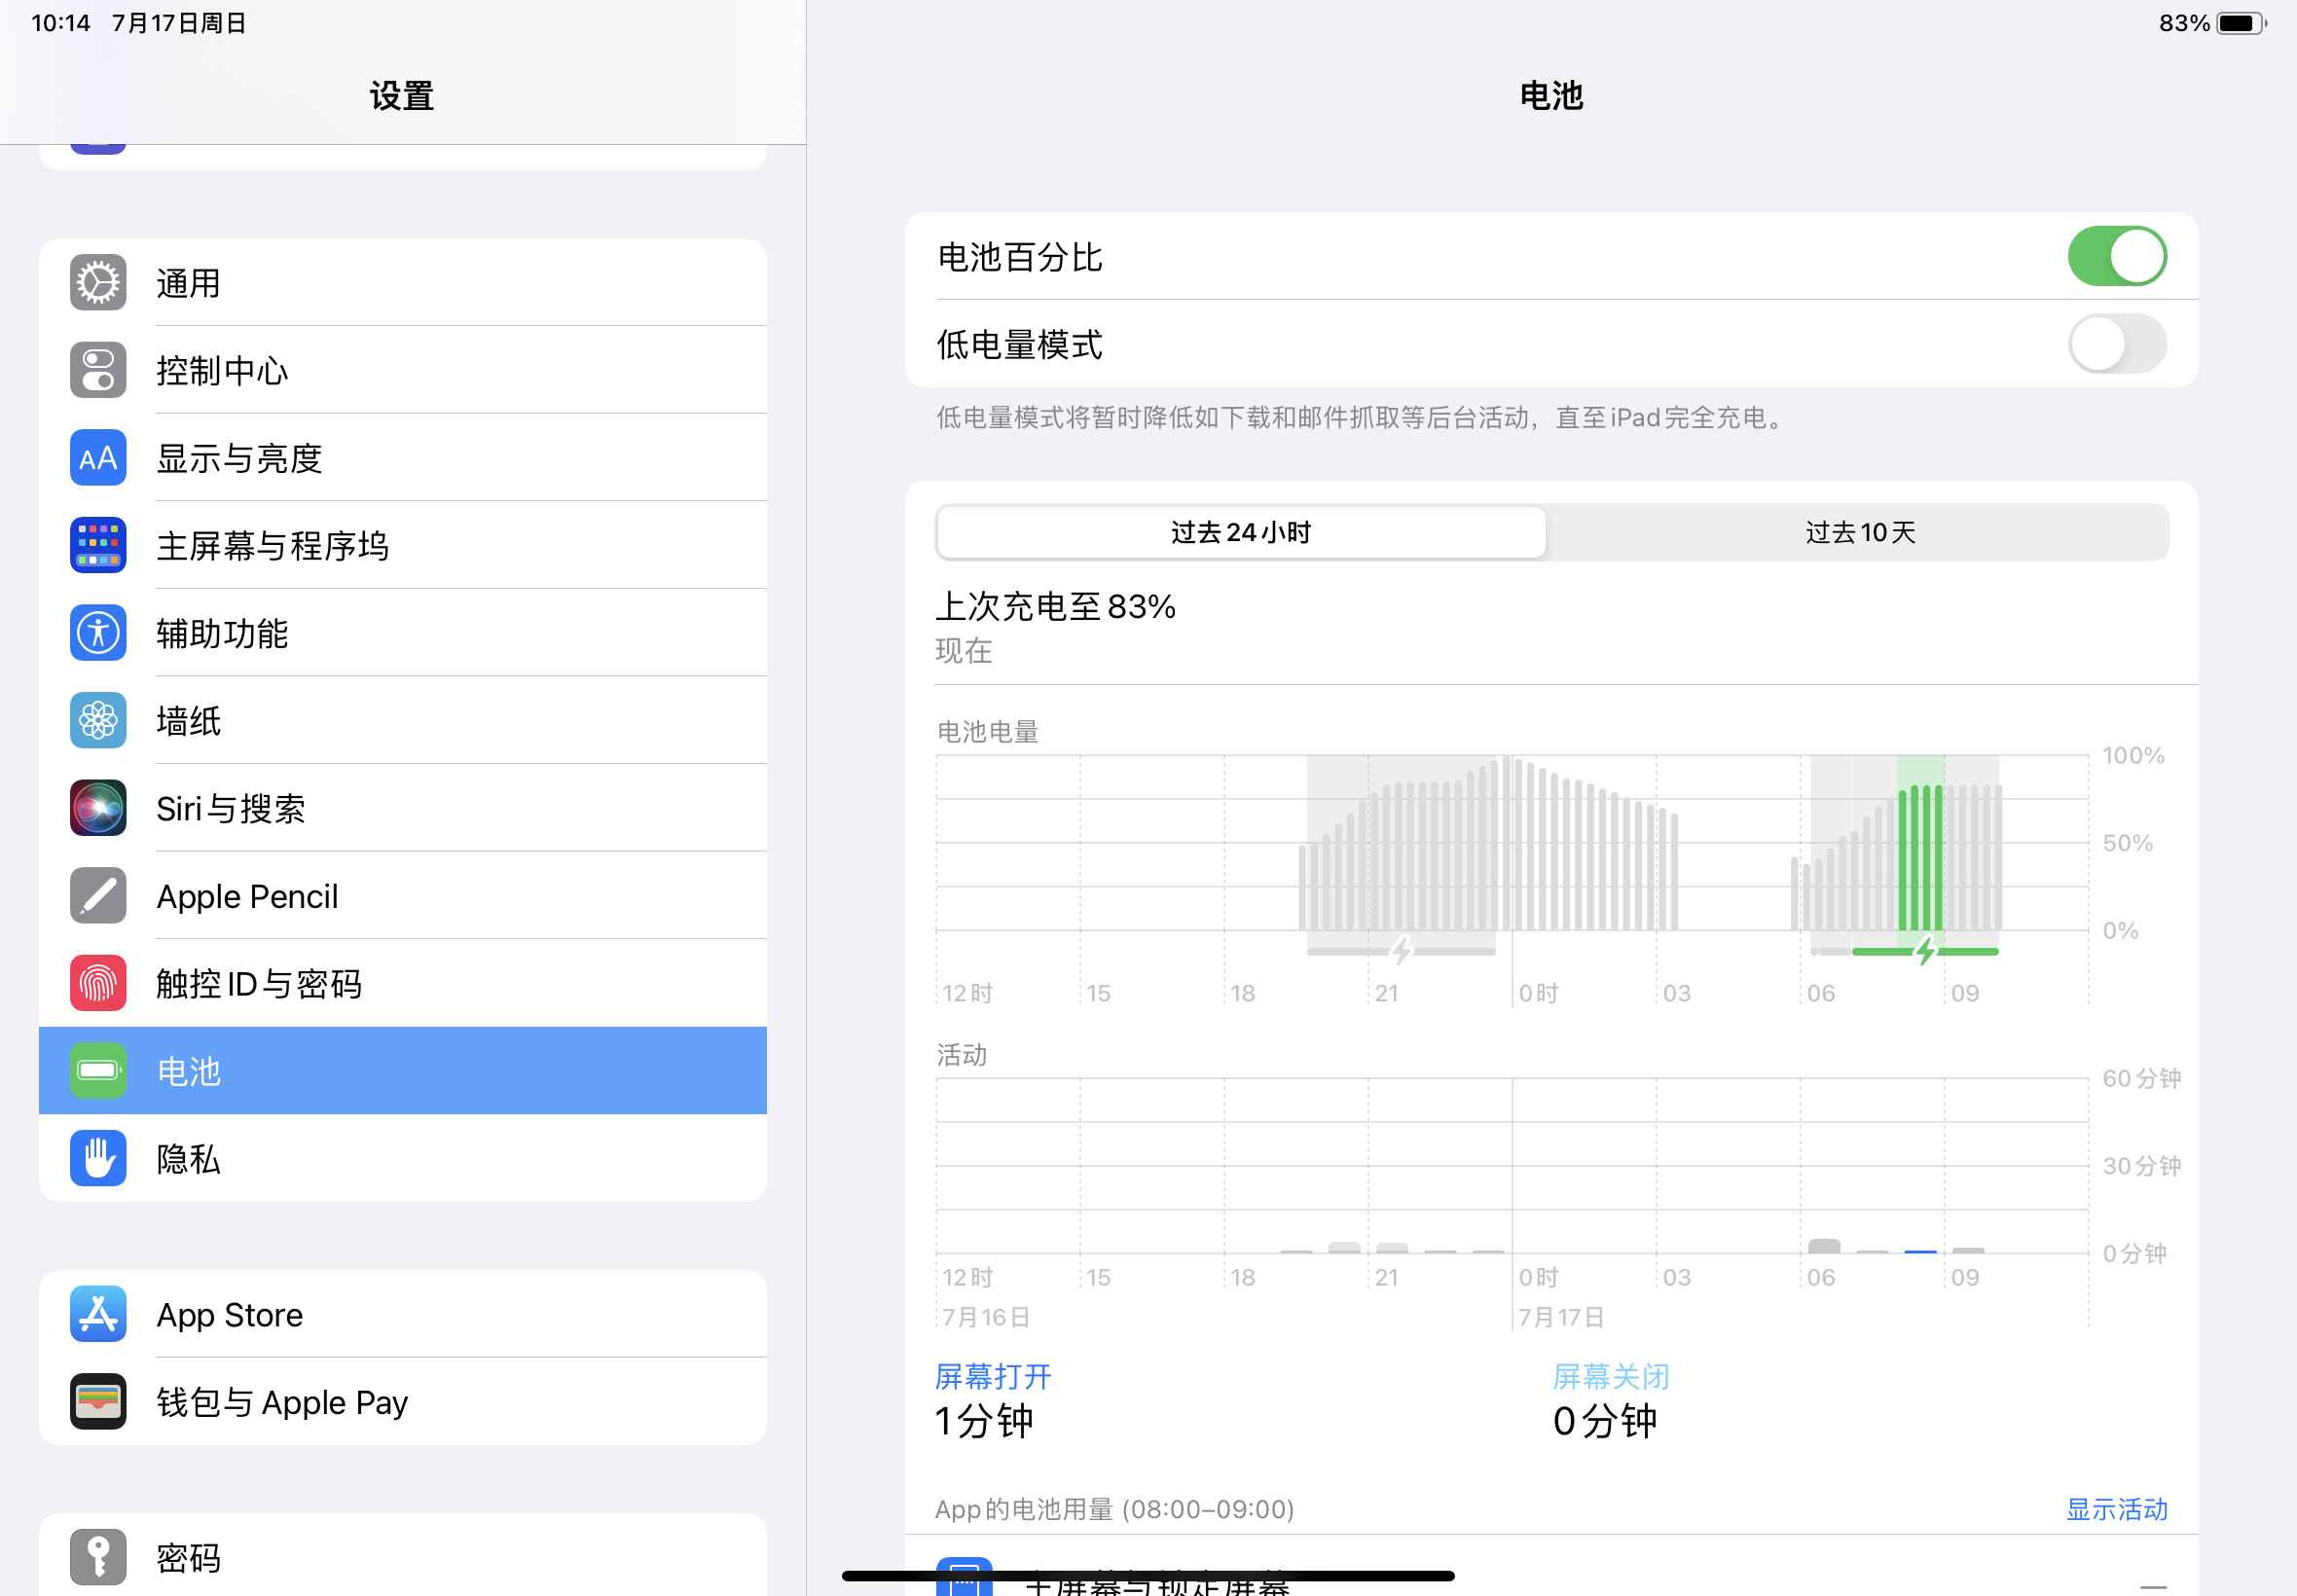
Task: Open Siri与搜索 settings icon
Action: coord(98,808)
